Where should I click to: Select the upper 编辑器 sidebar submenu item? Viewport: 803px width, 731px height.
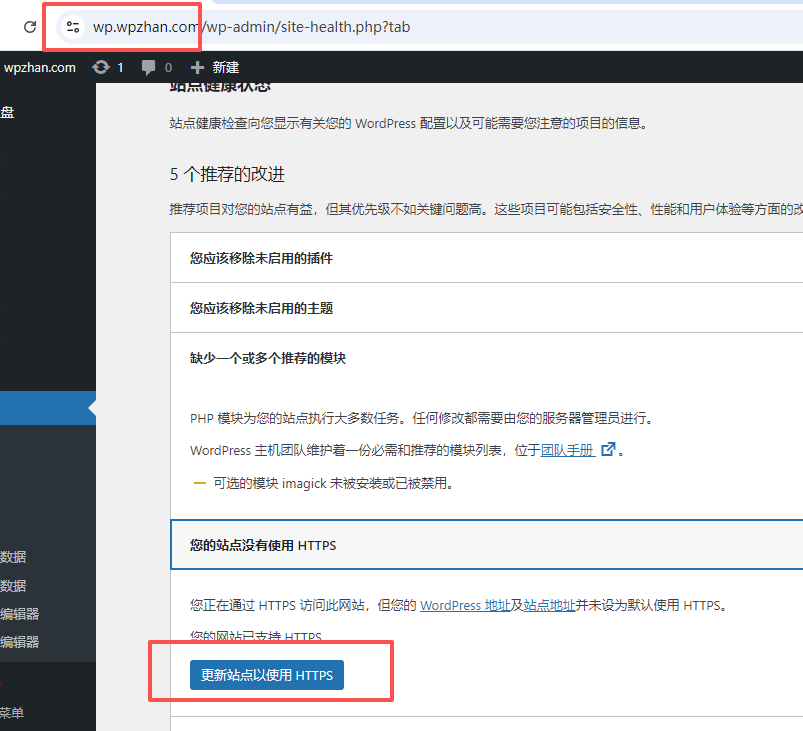coord(20,614)
